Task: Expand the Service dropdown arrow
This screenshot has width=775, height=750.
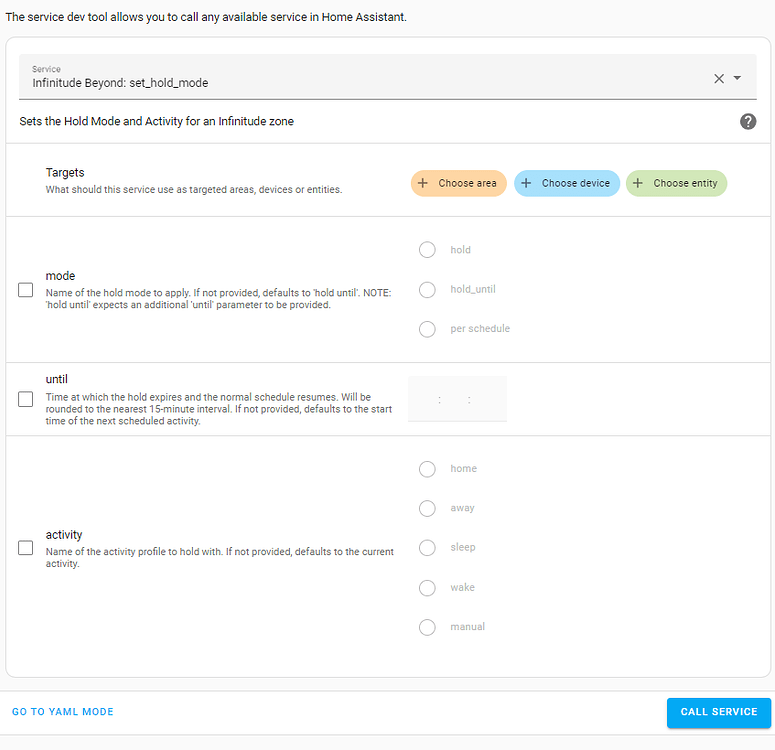Action: click(x=738, y=78)
